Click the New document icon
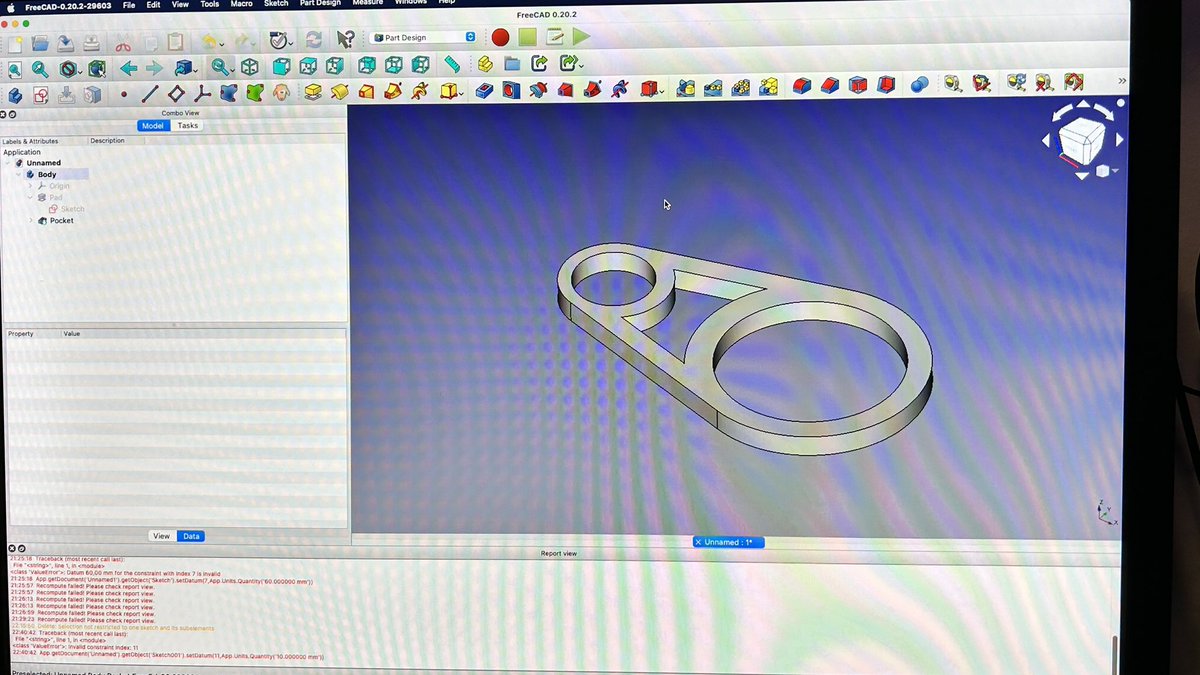This screenshot has height=675, width=1200. [14, 43]
